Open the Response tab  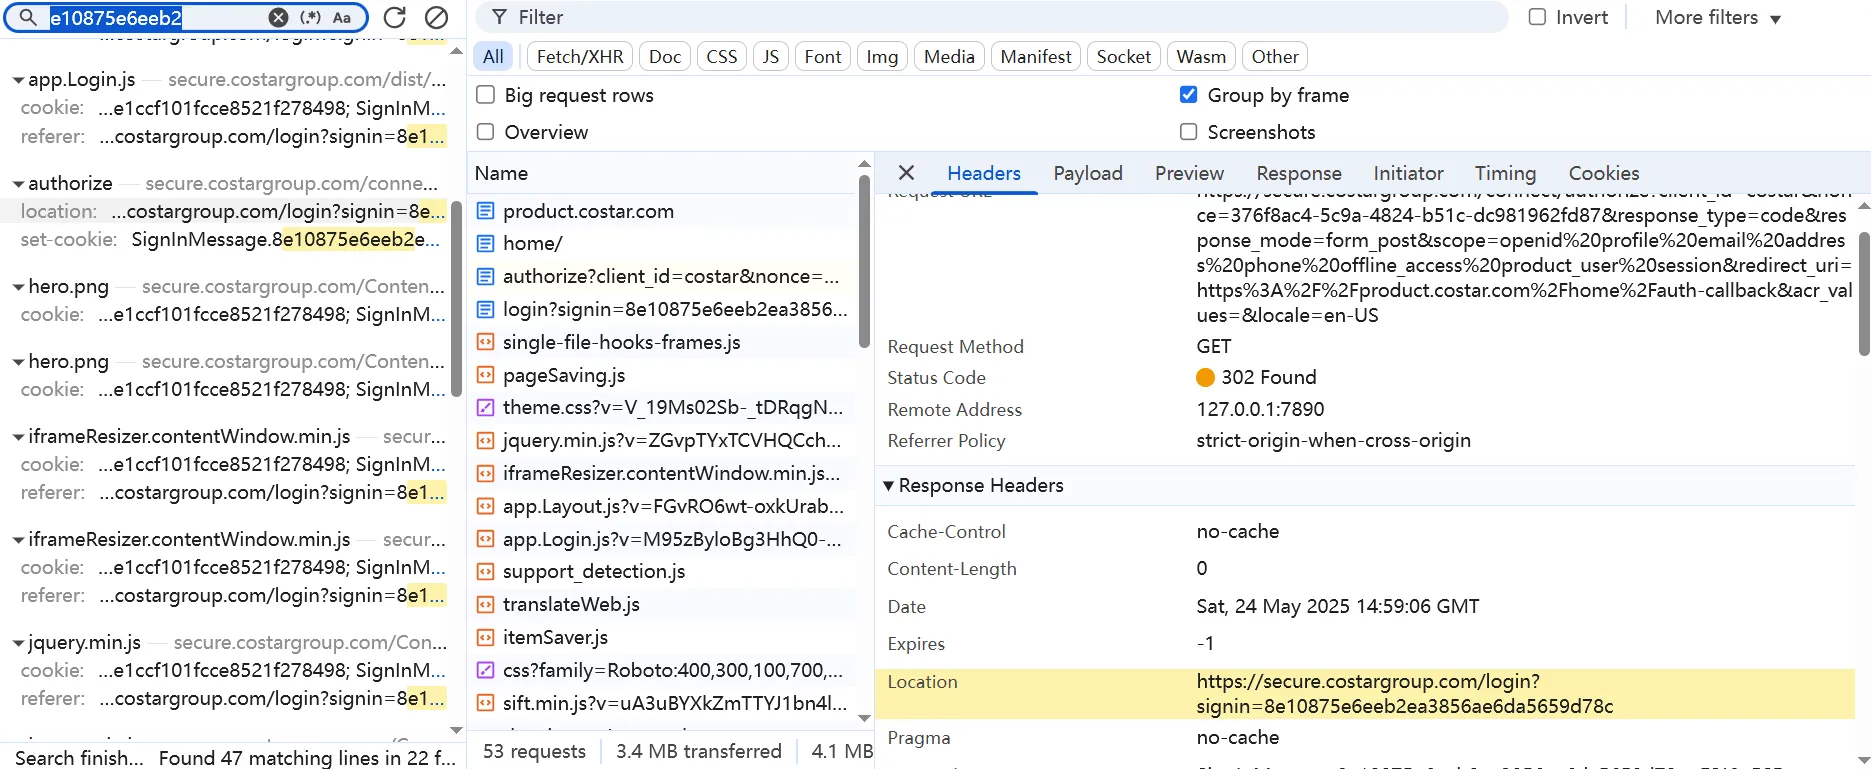click(1299, 173)
